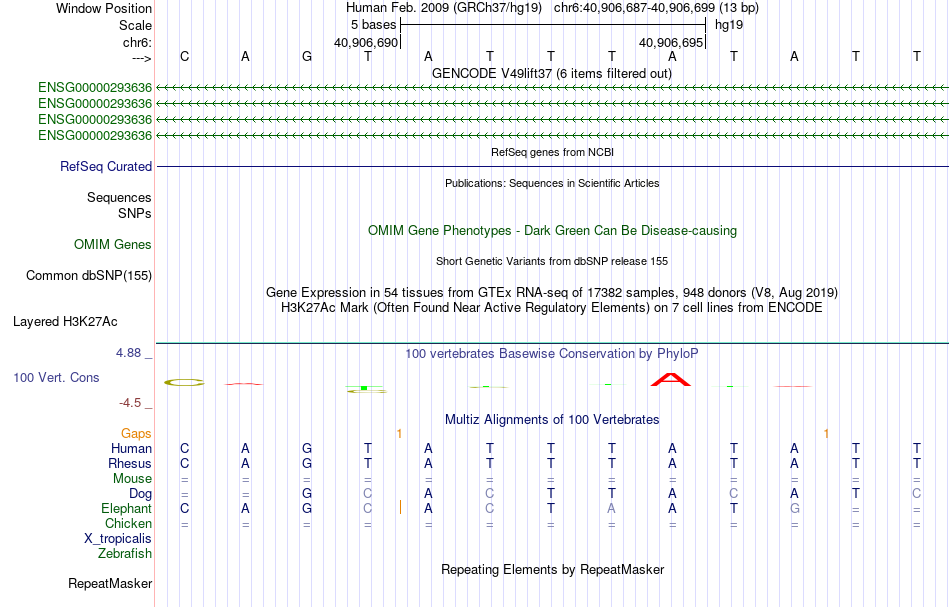Select the Zebrafish species label
The width and height of the screenshot is (950, 607).
tap(125, 553)
